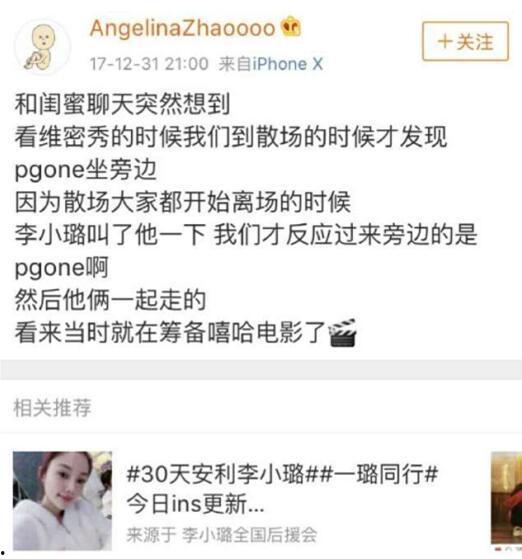
Task: Open 今日ins更新 recommended post
Action: pyautogui.click(x=195, y=504)
